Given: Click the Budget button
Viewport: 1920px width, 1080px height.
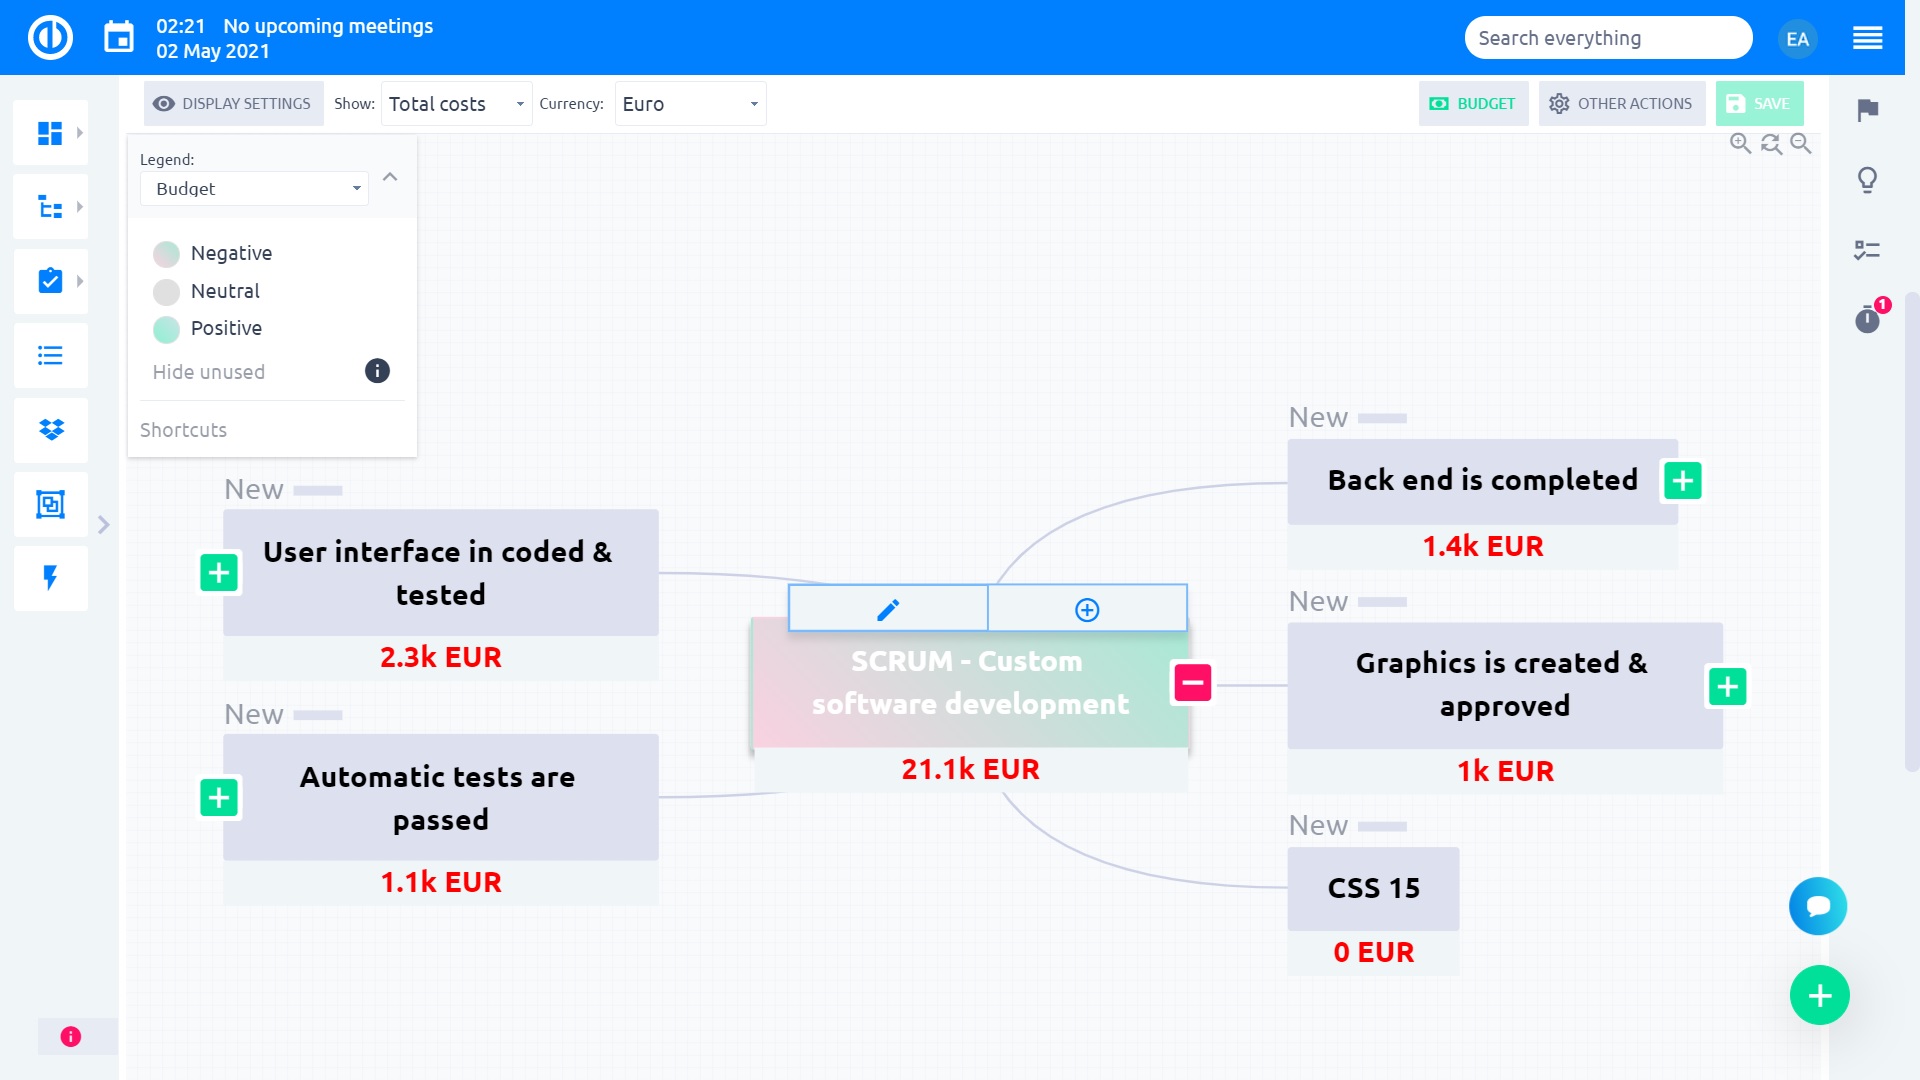Looking at the screenshot, I should pyautogui.click(x=1473, y=103).
